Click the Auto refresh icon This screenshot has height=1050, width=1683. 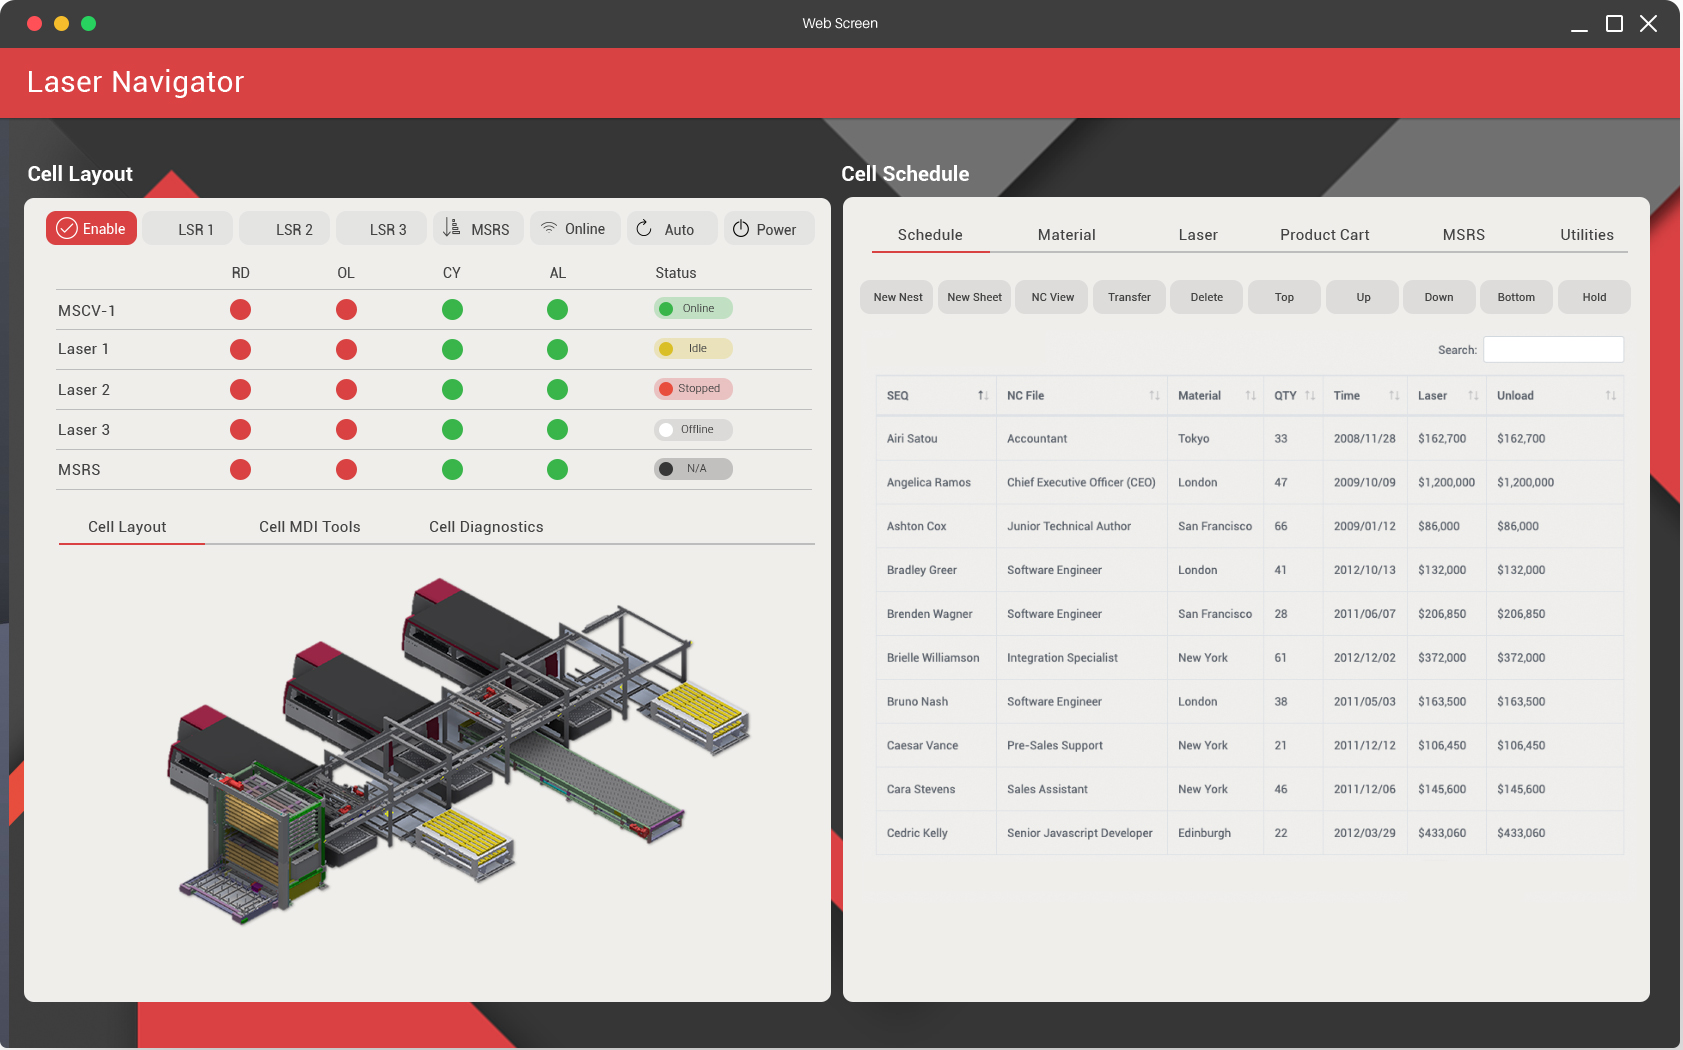click(x=644, y=228)
